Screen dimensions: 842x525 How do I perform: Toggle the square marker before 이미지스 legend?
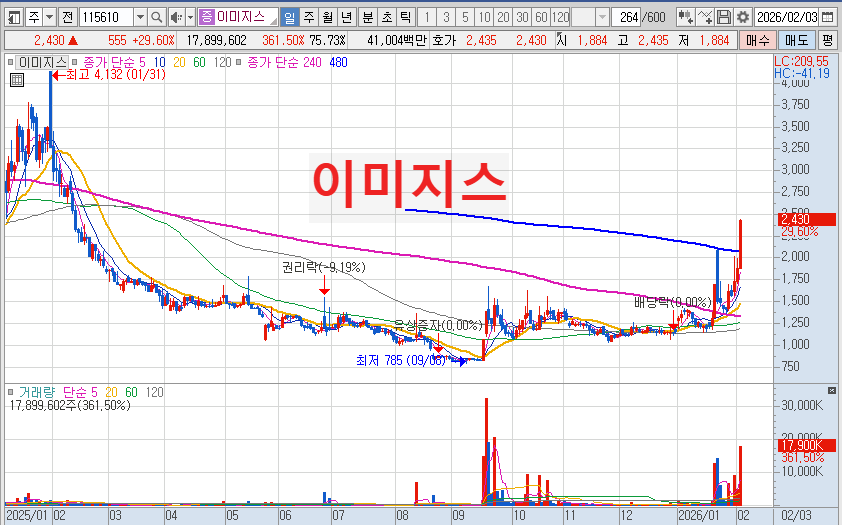click(x=11, y=62)
